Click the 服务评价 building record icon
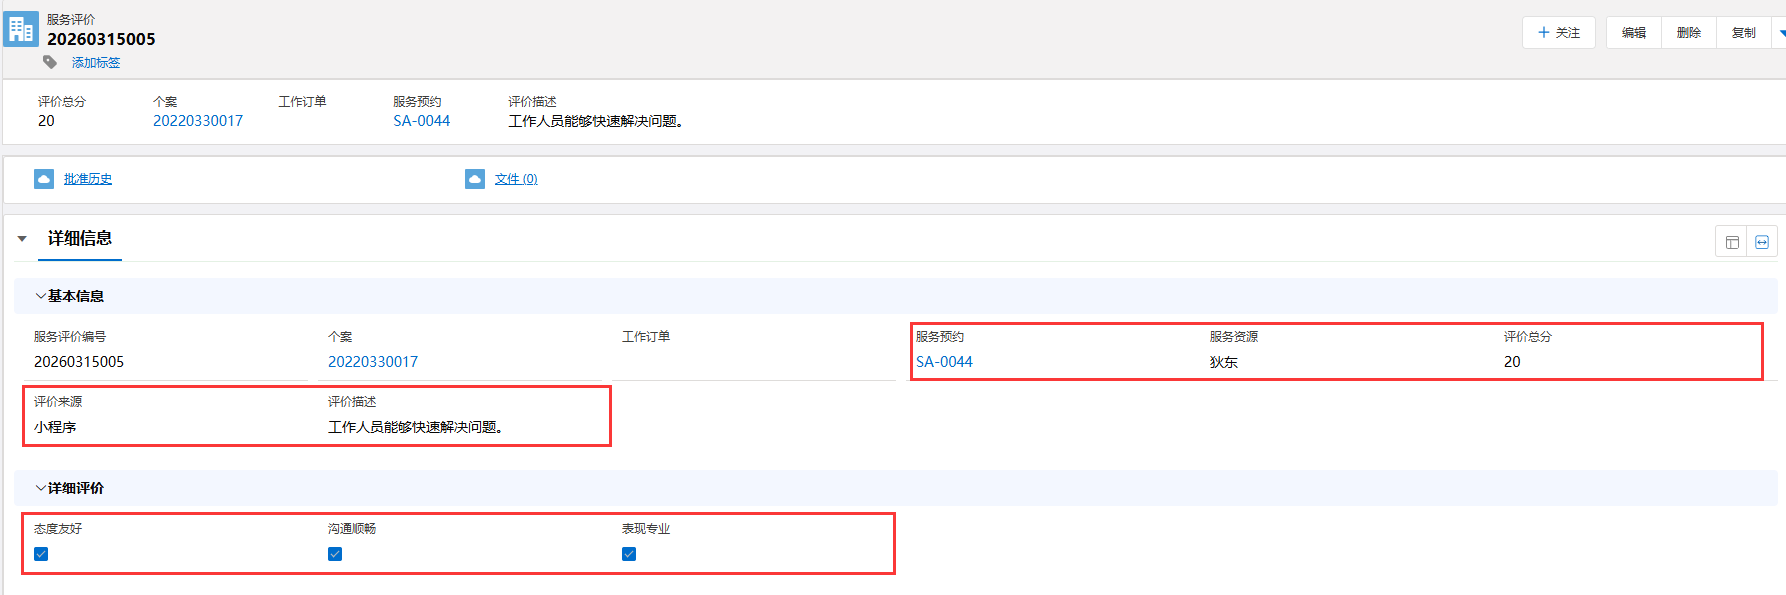Viewport: 1786px width, 595px height. click(x=21, y=29)
